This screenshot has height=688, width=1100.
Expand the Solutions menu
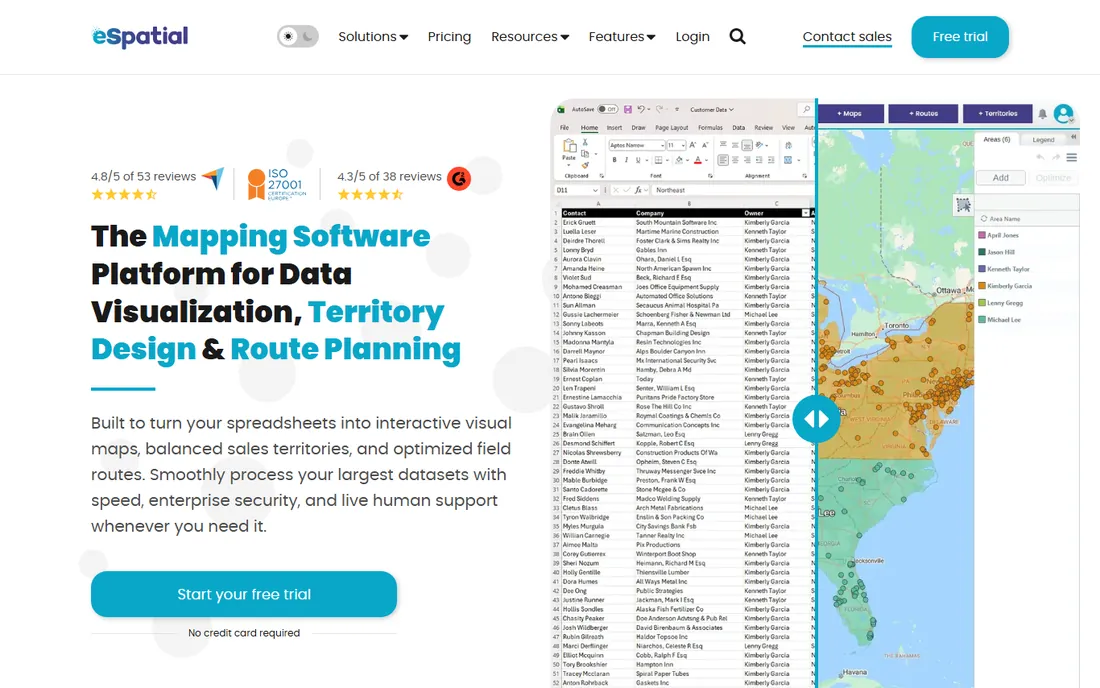pos(373,36)
